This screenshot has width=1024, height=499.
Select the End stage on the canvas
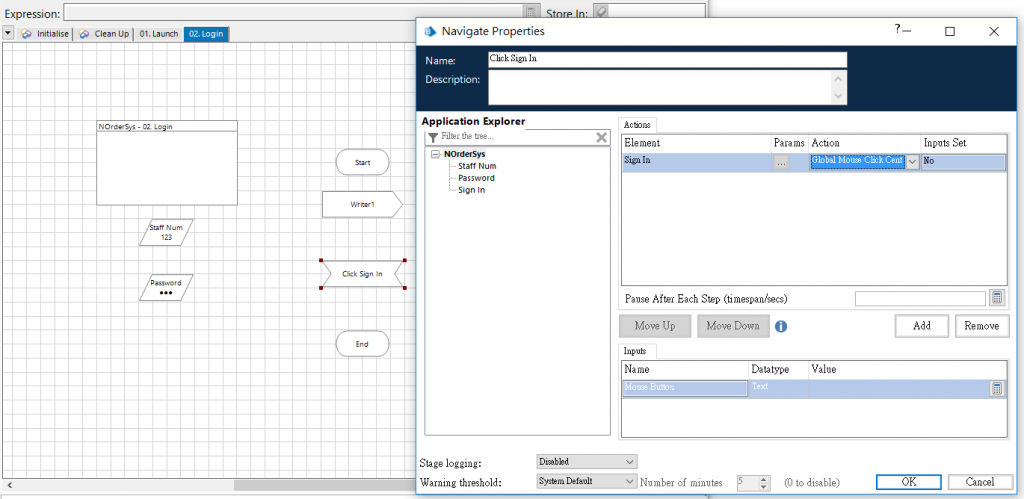362,344
